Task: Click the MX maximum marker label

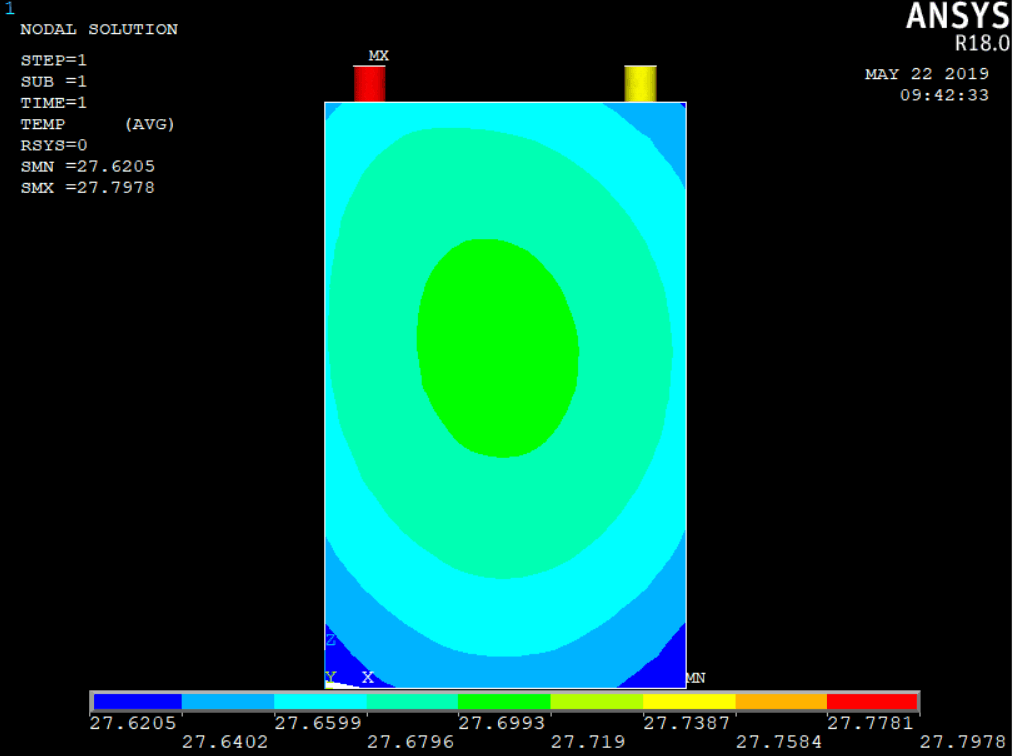Action: pyautogui.click(x=378, y=56)
